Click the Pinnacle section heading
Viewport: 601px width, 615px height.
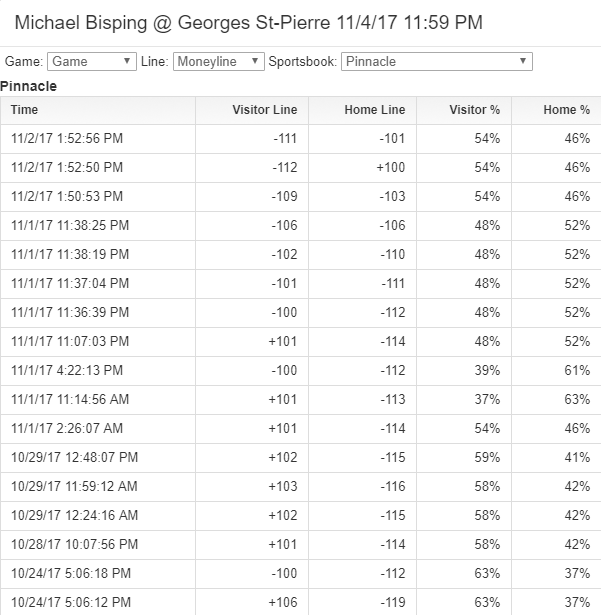point(29,86)
